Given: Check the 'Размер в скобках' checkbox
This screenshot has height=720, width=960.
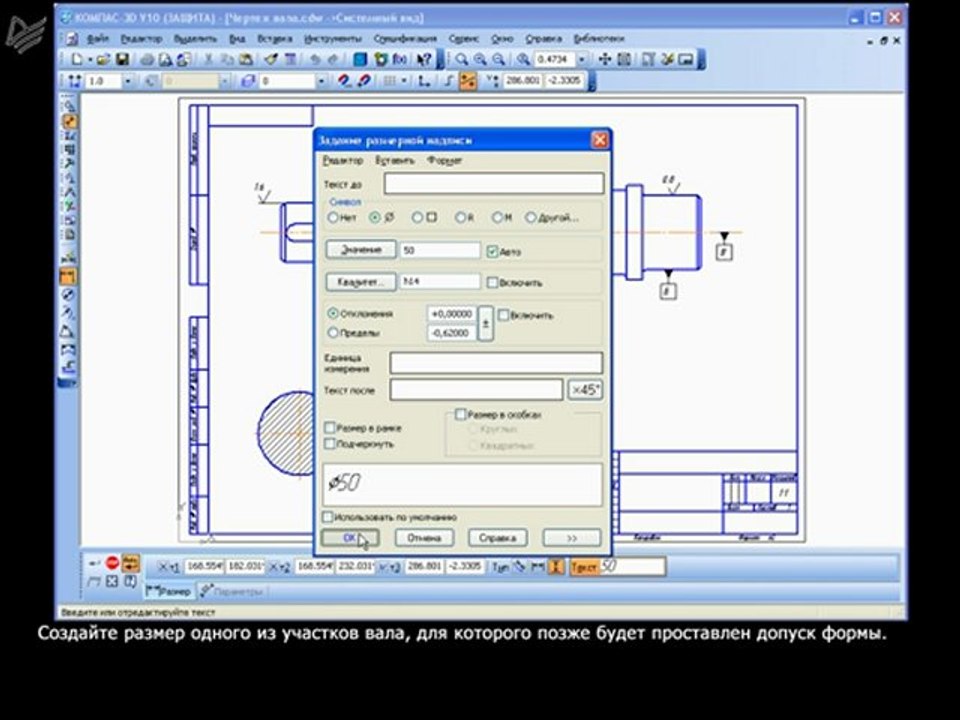Looking at the screenshot, I should coord(460,414).
